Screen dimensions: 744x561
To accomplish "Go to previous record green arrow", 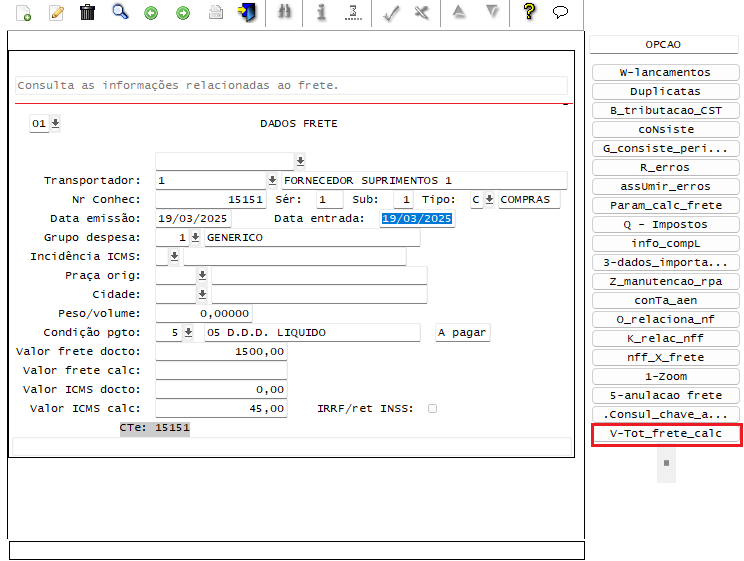I will tap(151, 13).
